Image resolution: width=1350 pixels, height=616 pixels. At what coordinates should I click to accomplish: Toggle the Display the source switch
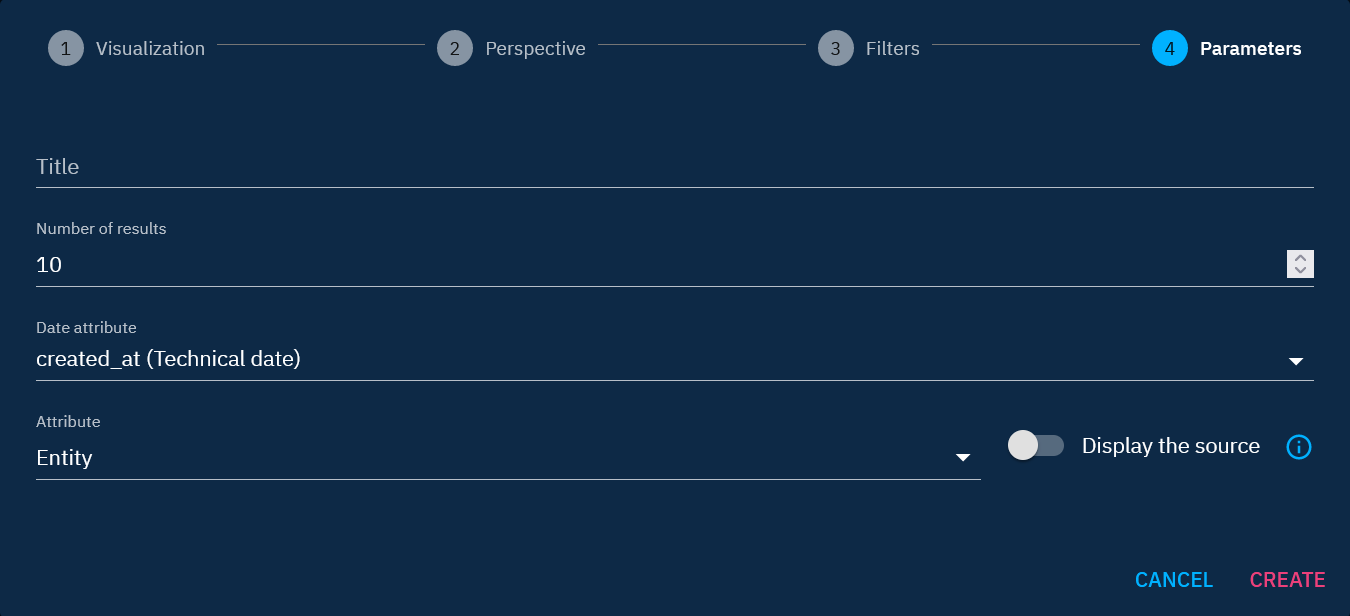pos(1035,446)
